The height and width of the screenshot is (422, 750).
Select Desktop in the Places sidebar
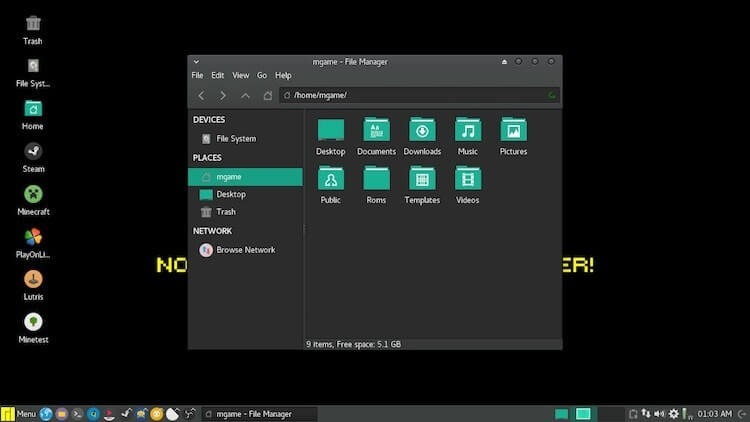tap(245, 194)
